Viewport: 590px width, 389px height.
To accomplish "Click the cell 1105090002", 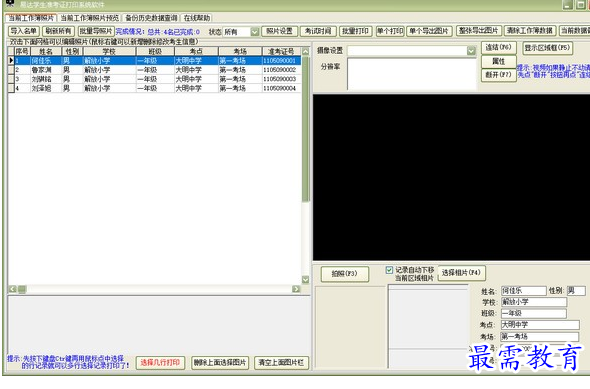I will (x=281, y=70).
